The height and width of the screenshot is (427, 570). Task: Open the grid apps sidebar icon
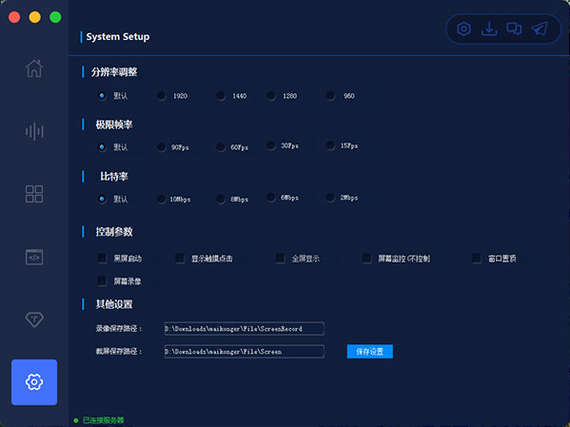(x=34, y=194)
